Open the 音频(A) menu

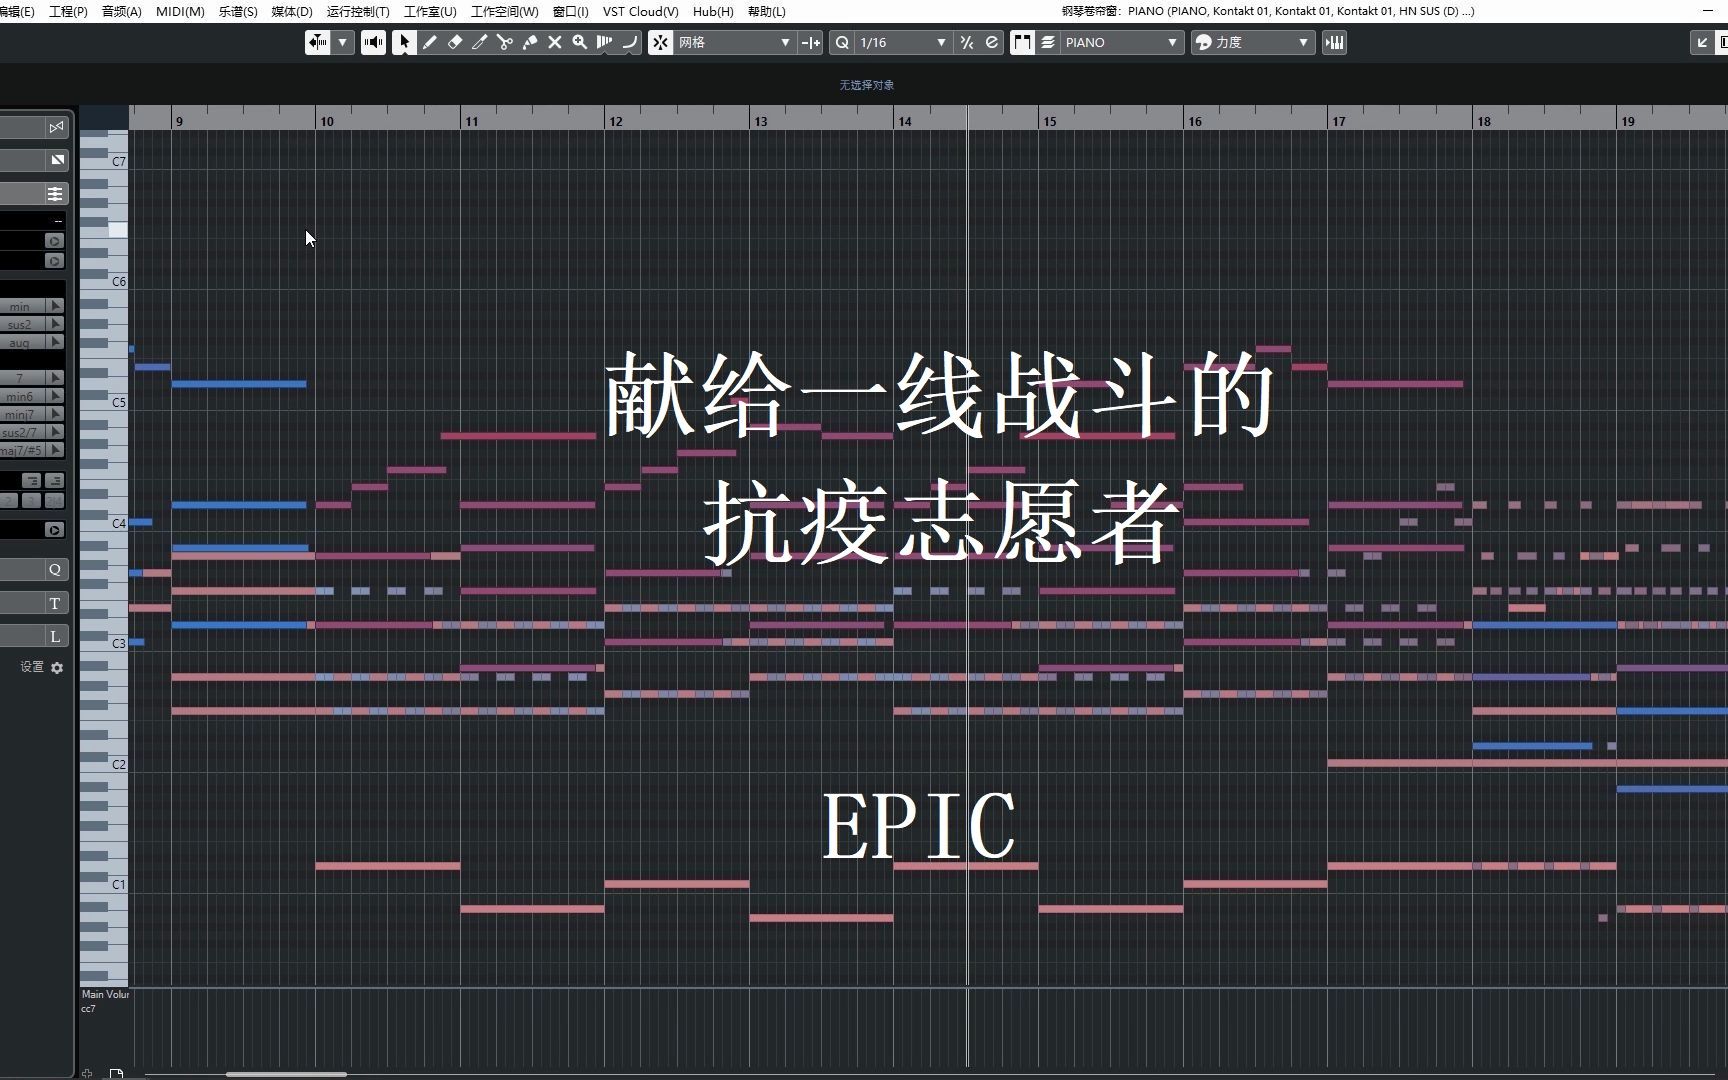click(121, 11)
